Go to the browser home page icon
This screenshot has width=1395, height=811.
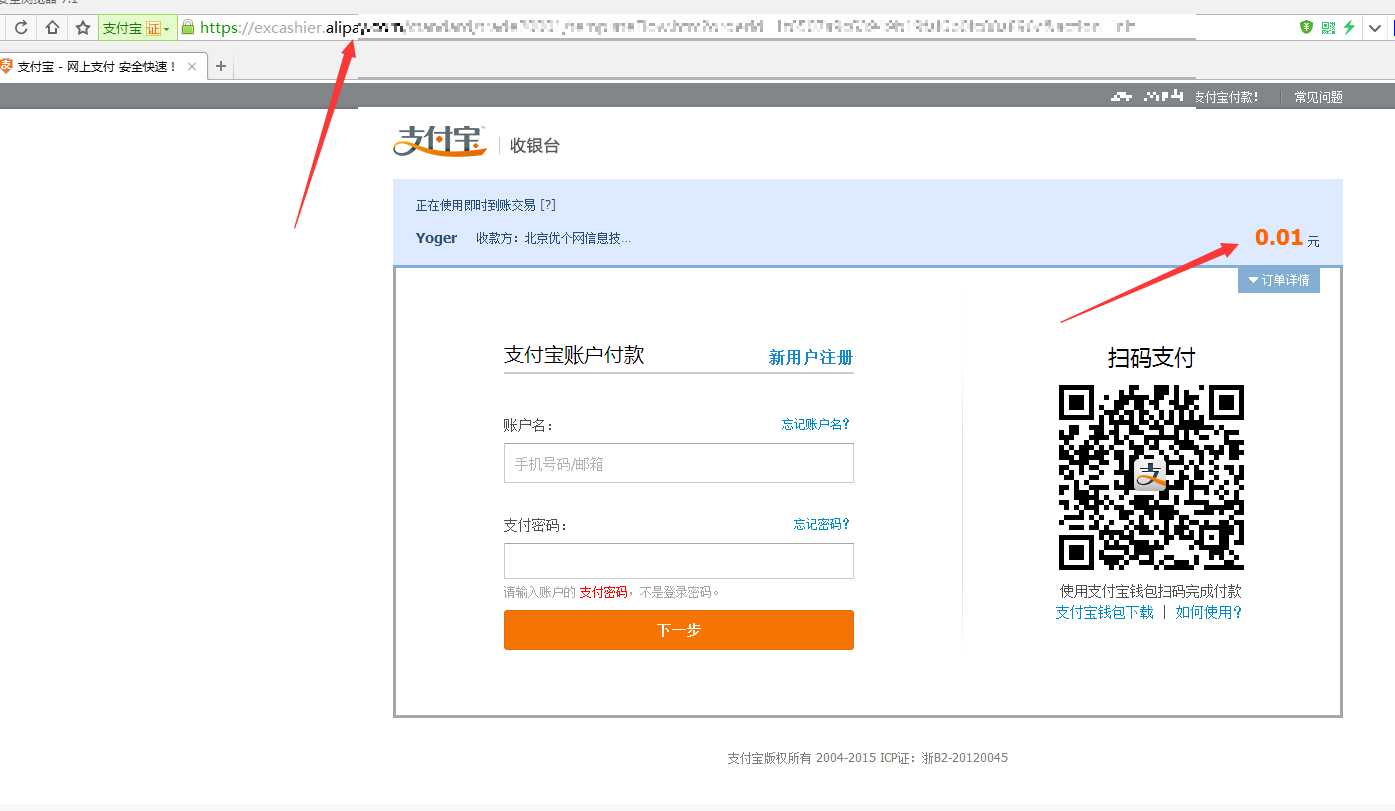(x=52, y=27)
